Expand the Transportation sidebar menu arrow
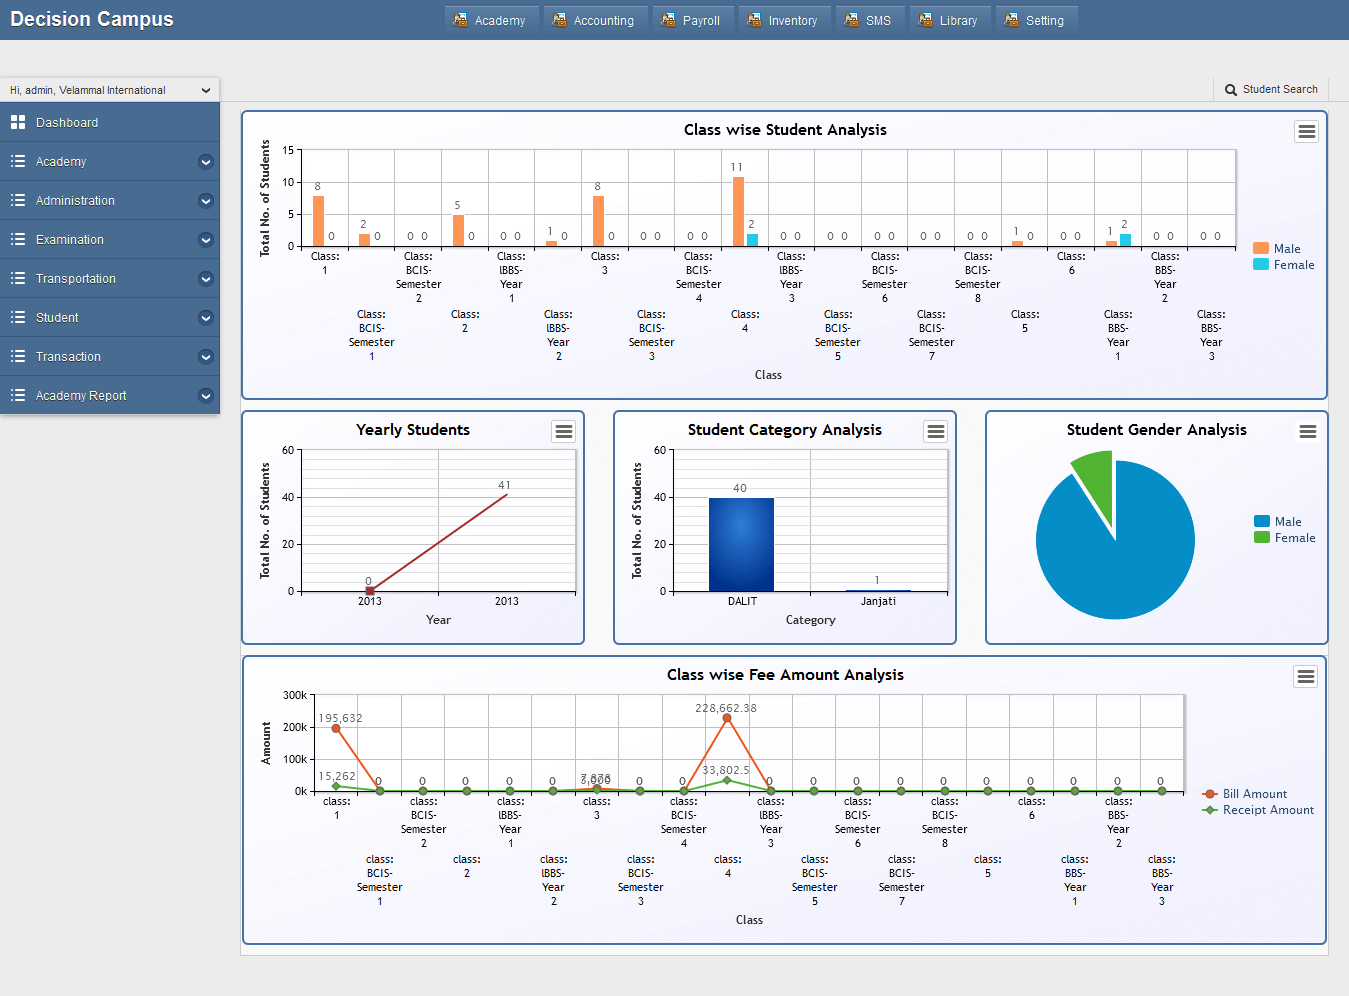The height and width of the screenshot is (996, 1349). click(206, 279)
